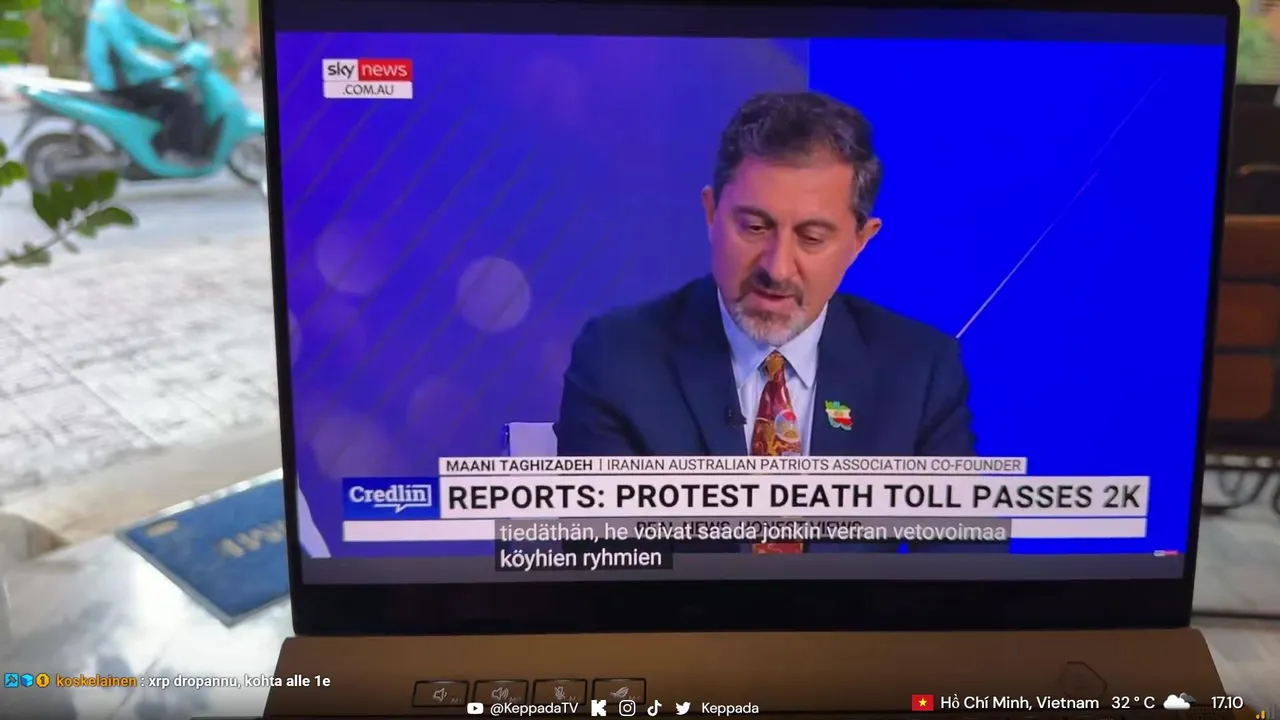Click subtitle line starting 'tiedäthän, he voivat'
The height and width of the screenshot is (720, 1280).
click(752, 532)
